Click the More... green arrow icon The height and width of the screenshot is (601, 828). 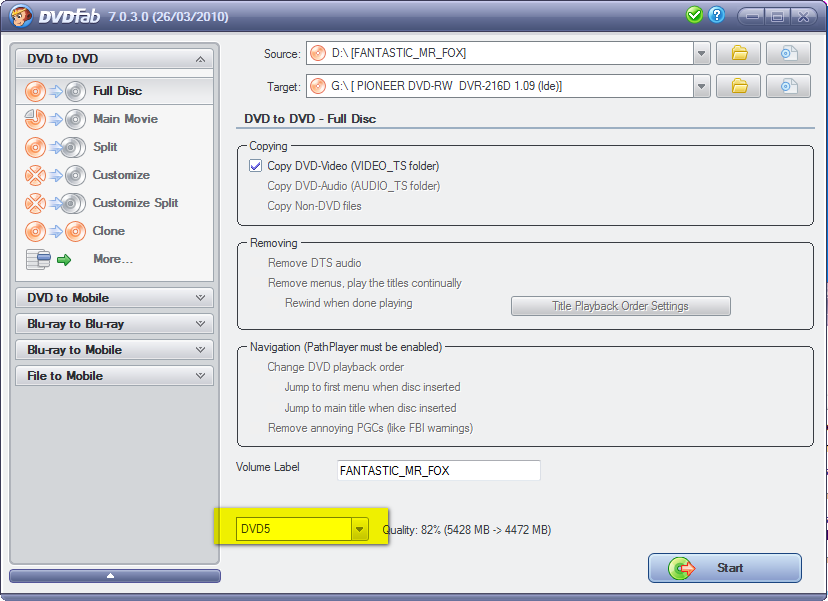click(x=64, y=259)
